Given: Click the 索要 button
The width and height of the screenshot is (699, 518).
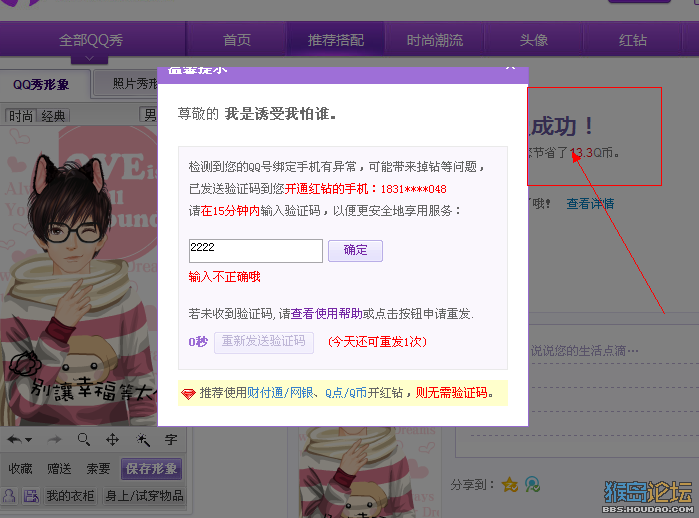Looking at the screenshot, I should (x=99, y=469).
